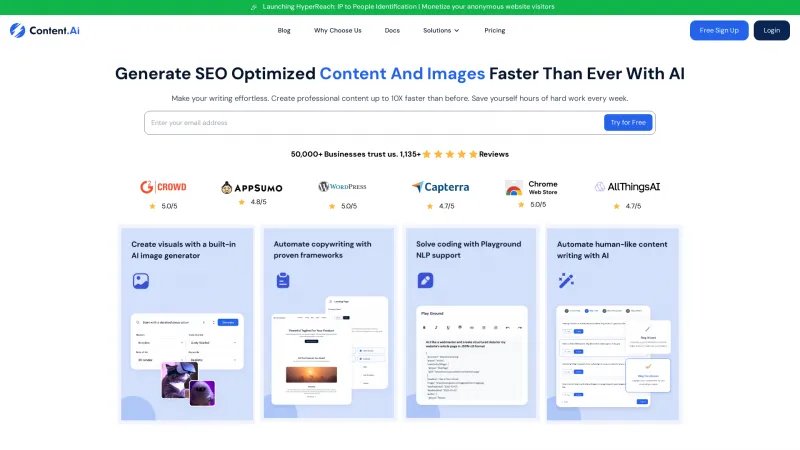Click the Chrome Web Store logo
Viewport: 800px width, 450px height.
click(531, 187)
